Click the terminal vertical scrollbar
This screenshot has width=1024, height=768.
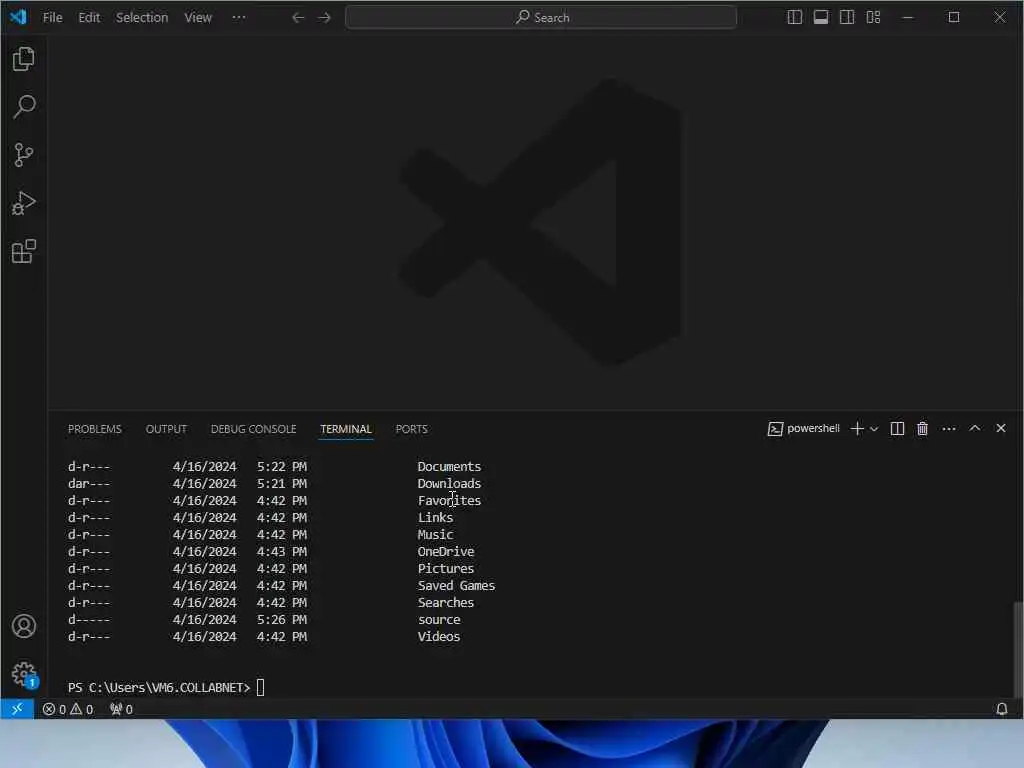(1017, 648)
